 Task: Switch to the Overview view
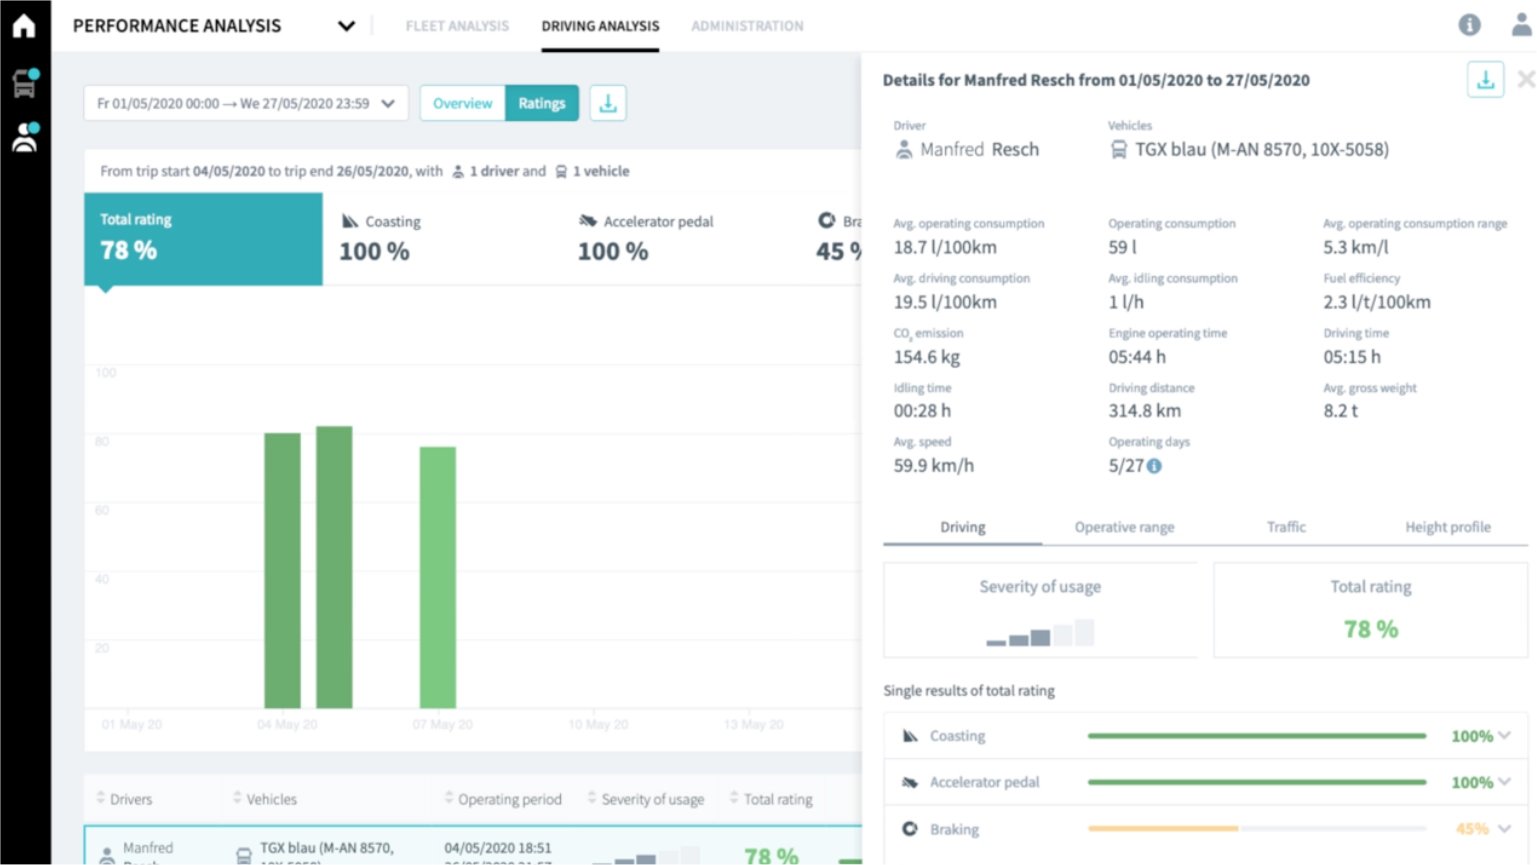coord(462,103)
